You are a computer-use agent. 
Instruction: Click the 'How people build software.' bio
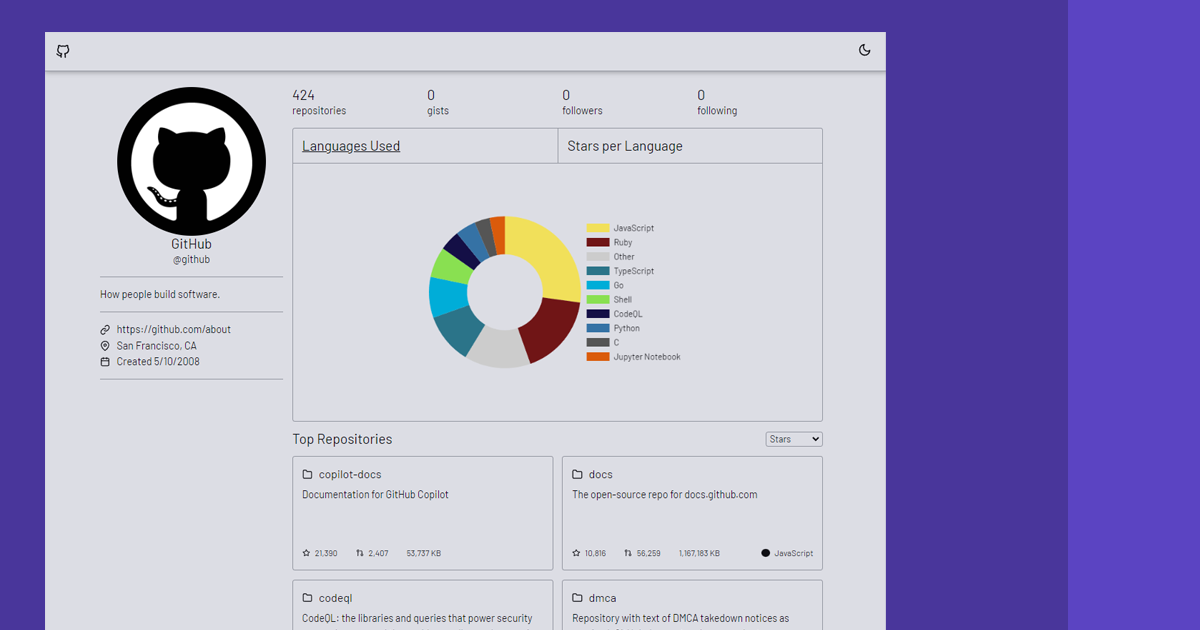point(160,294)
